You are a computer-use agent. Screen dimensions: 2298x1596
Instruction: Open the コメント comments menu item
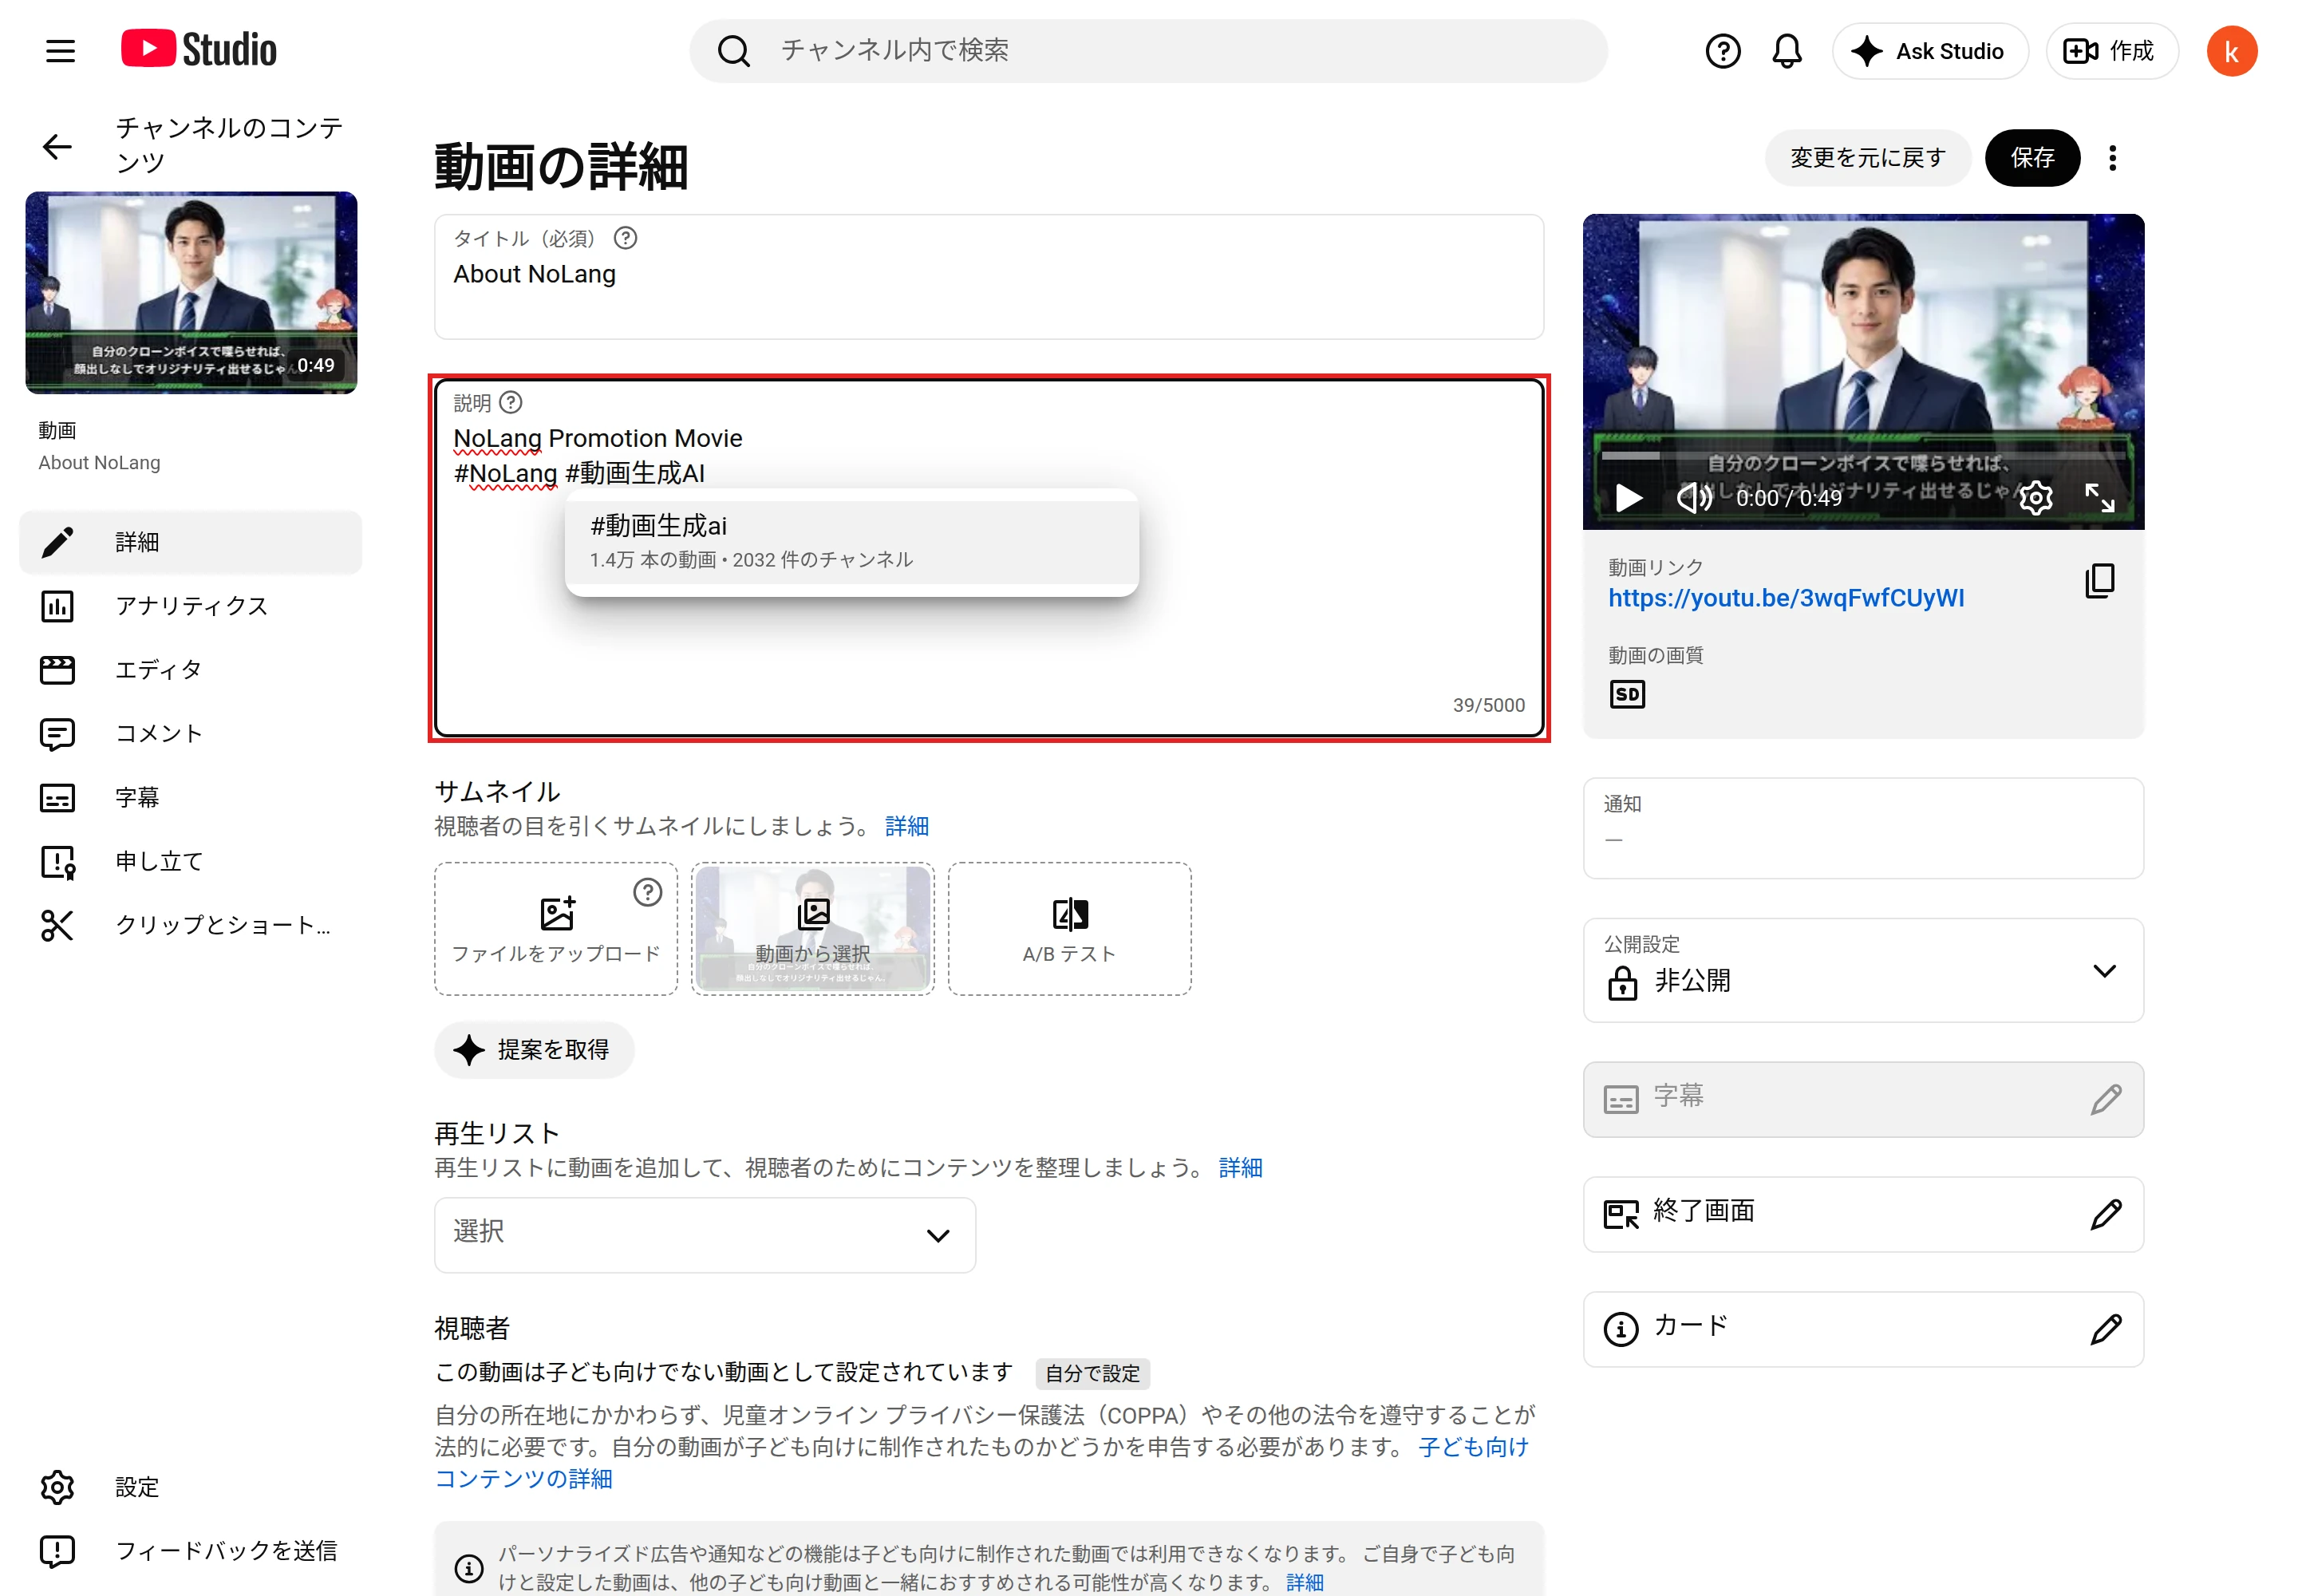click(190, 734)
